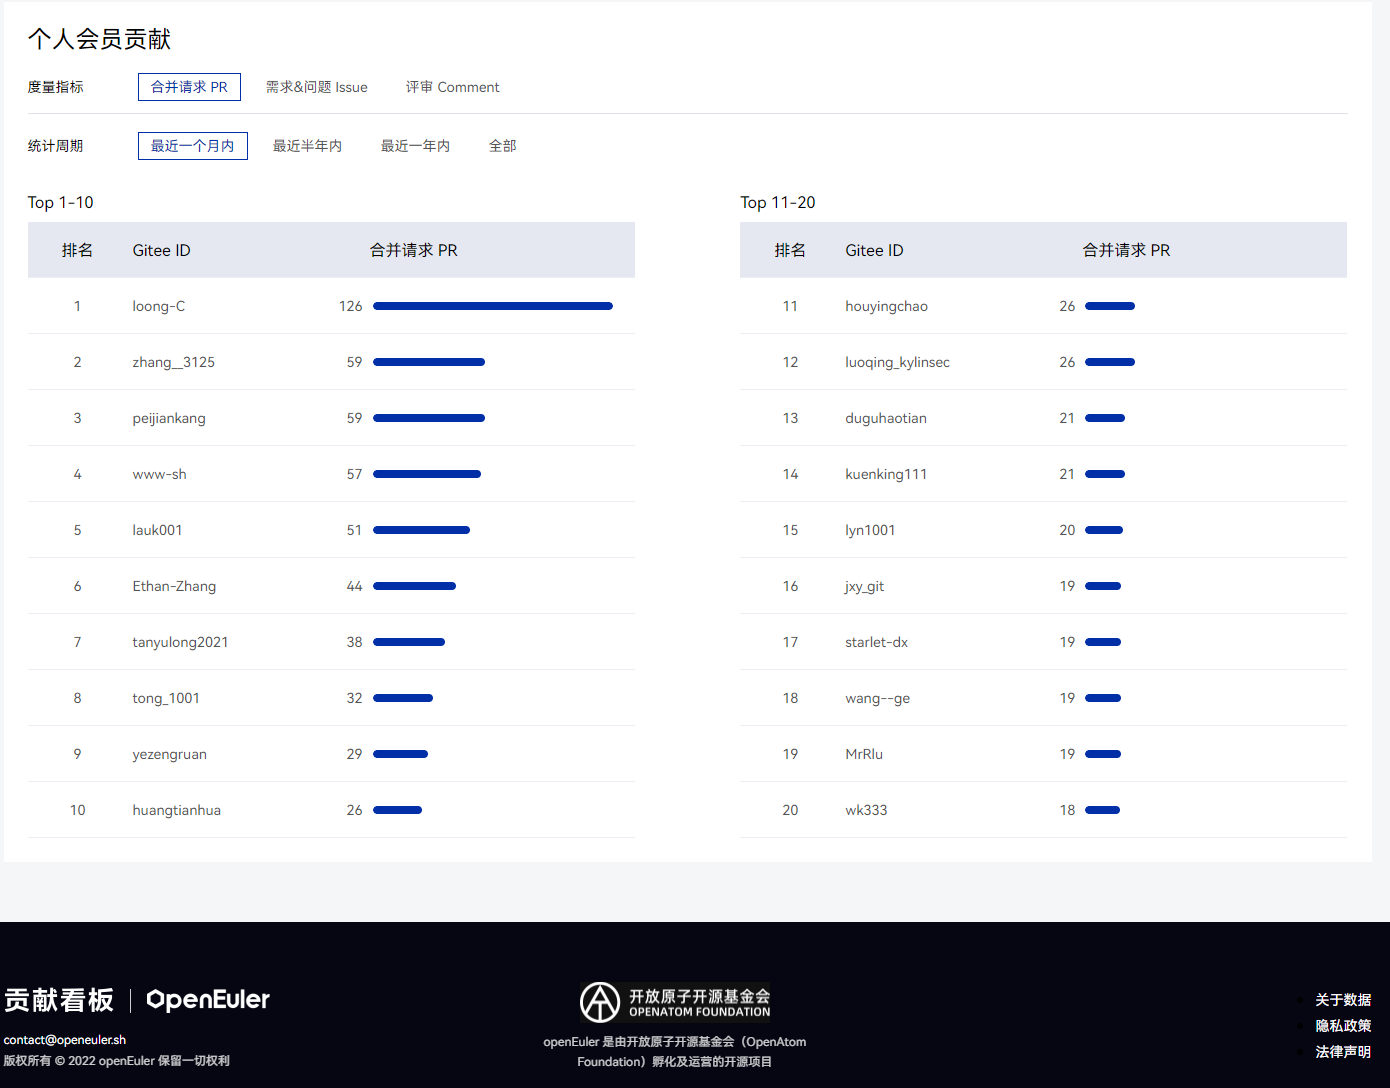This screenshot has height=1088, width=1390.
Task: Open the 隐私政策 privacy policy link
Action: [1342, 1026]
